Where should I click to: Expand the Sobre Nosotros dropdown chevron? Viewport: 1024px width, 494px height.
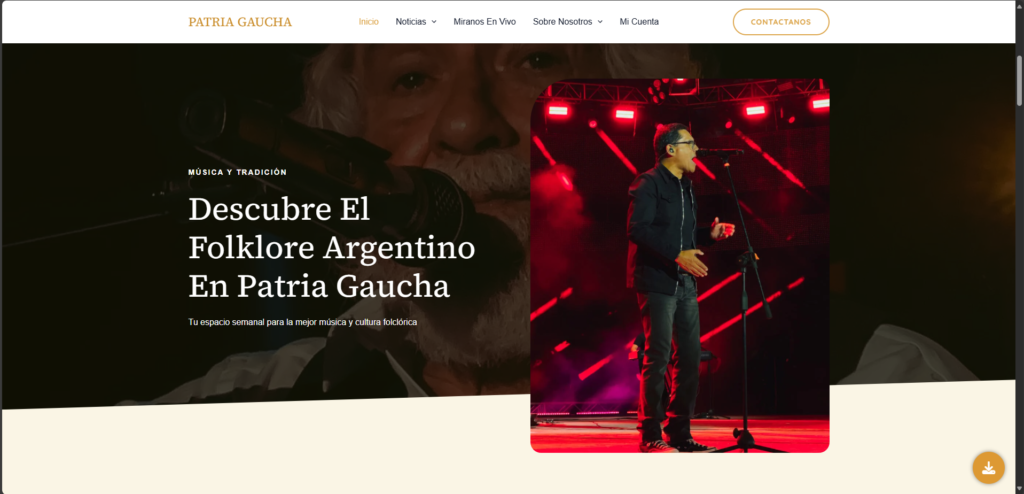click(x=600, y=22)
